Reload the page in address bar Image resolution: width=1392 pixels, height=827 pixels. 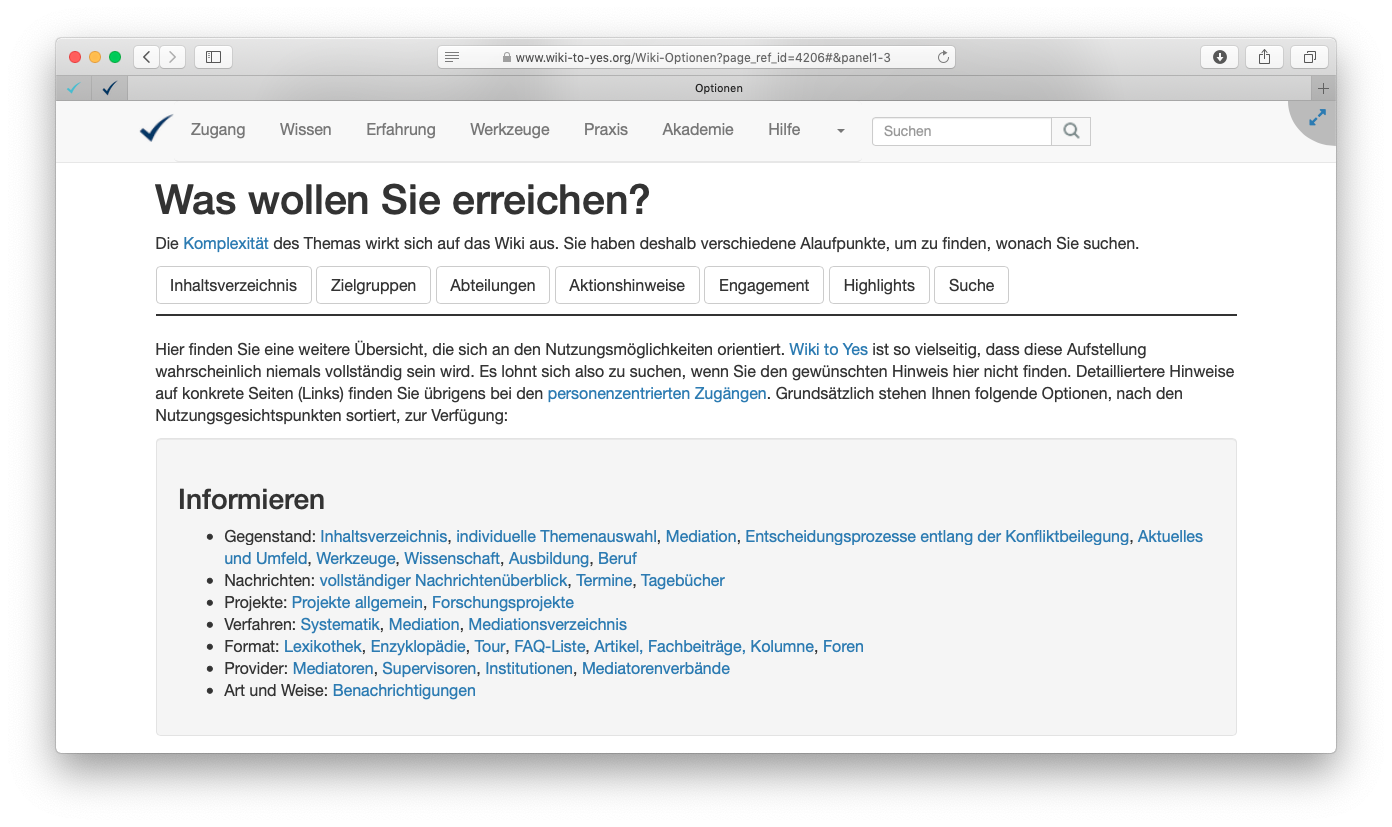point(942,57)
